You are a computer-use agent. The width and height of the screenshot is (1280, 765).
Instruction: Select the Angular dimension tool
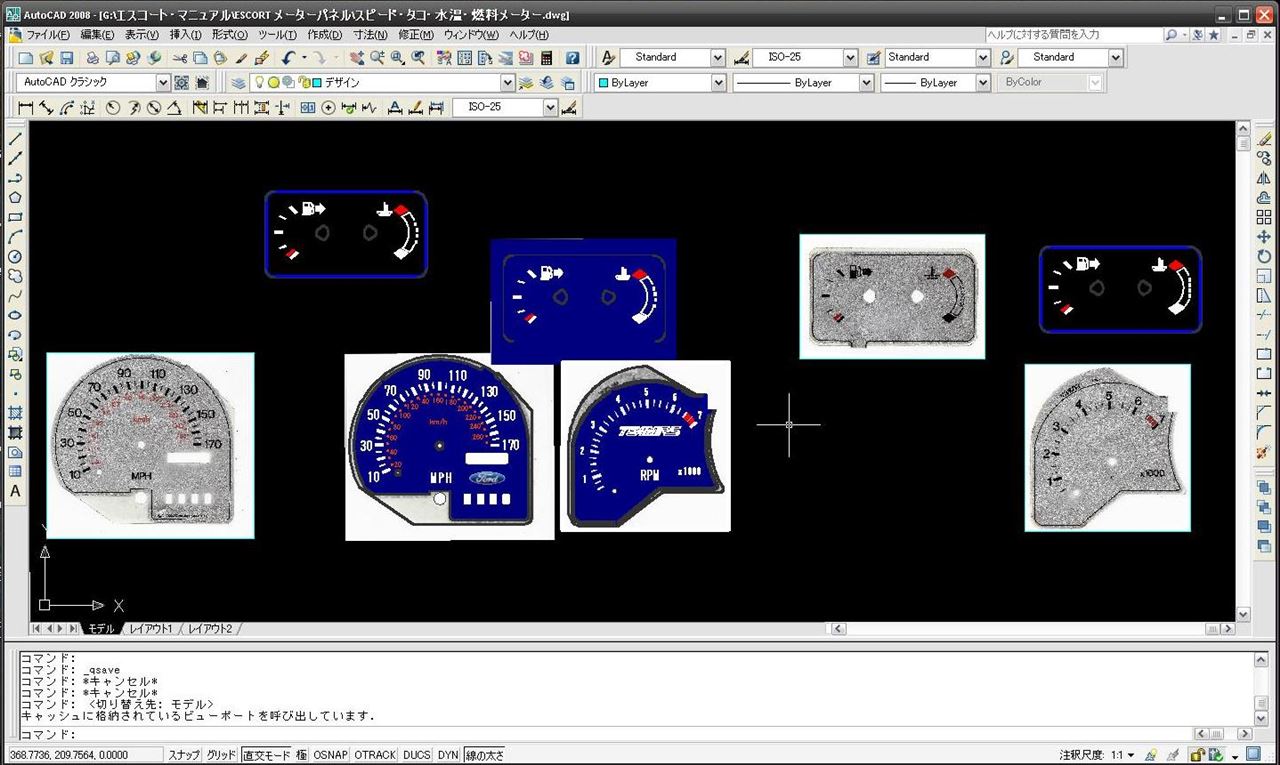[174, 107]
